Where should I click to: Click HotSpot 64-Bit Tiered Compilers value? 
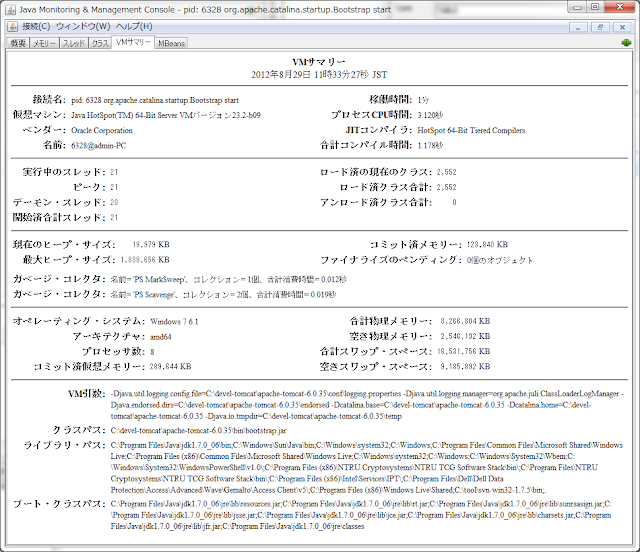471,130
